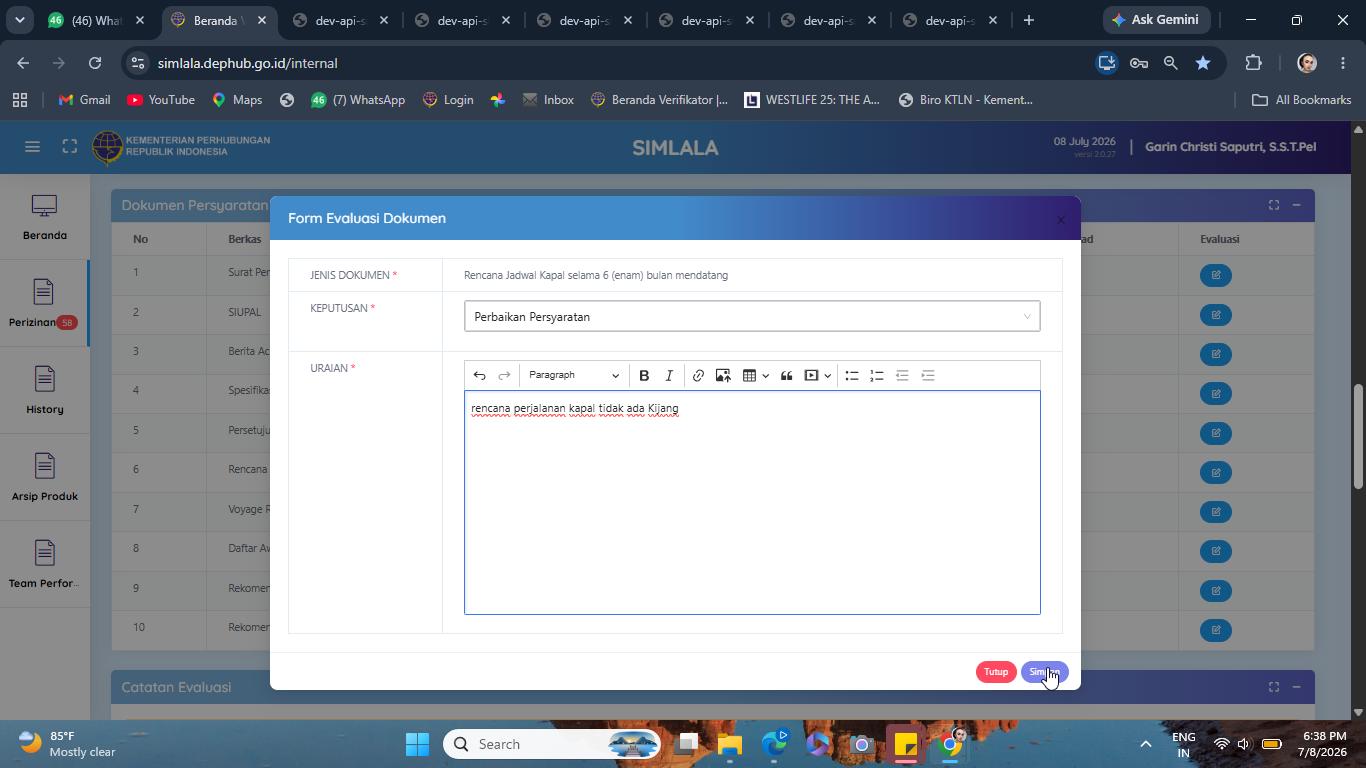
Task: Close the Form Evaluasi Dokumen dialog
Action: (x=1061, y=220)
